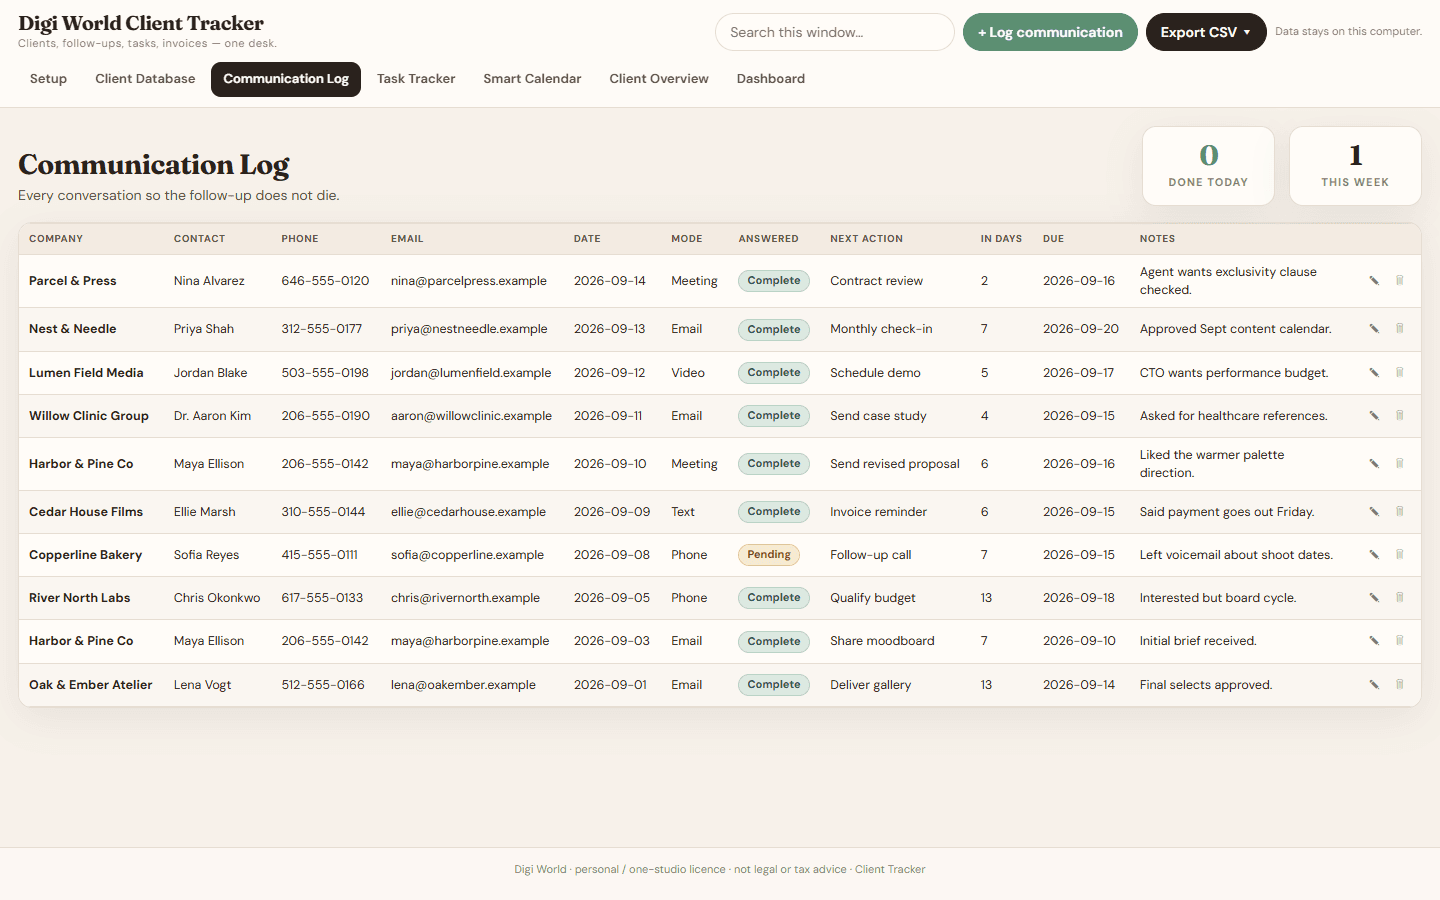Screen dimensions: 1440x900
Task: Click due date 2026-09-20
Action: 1081,329
